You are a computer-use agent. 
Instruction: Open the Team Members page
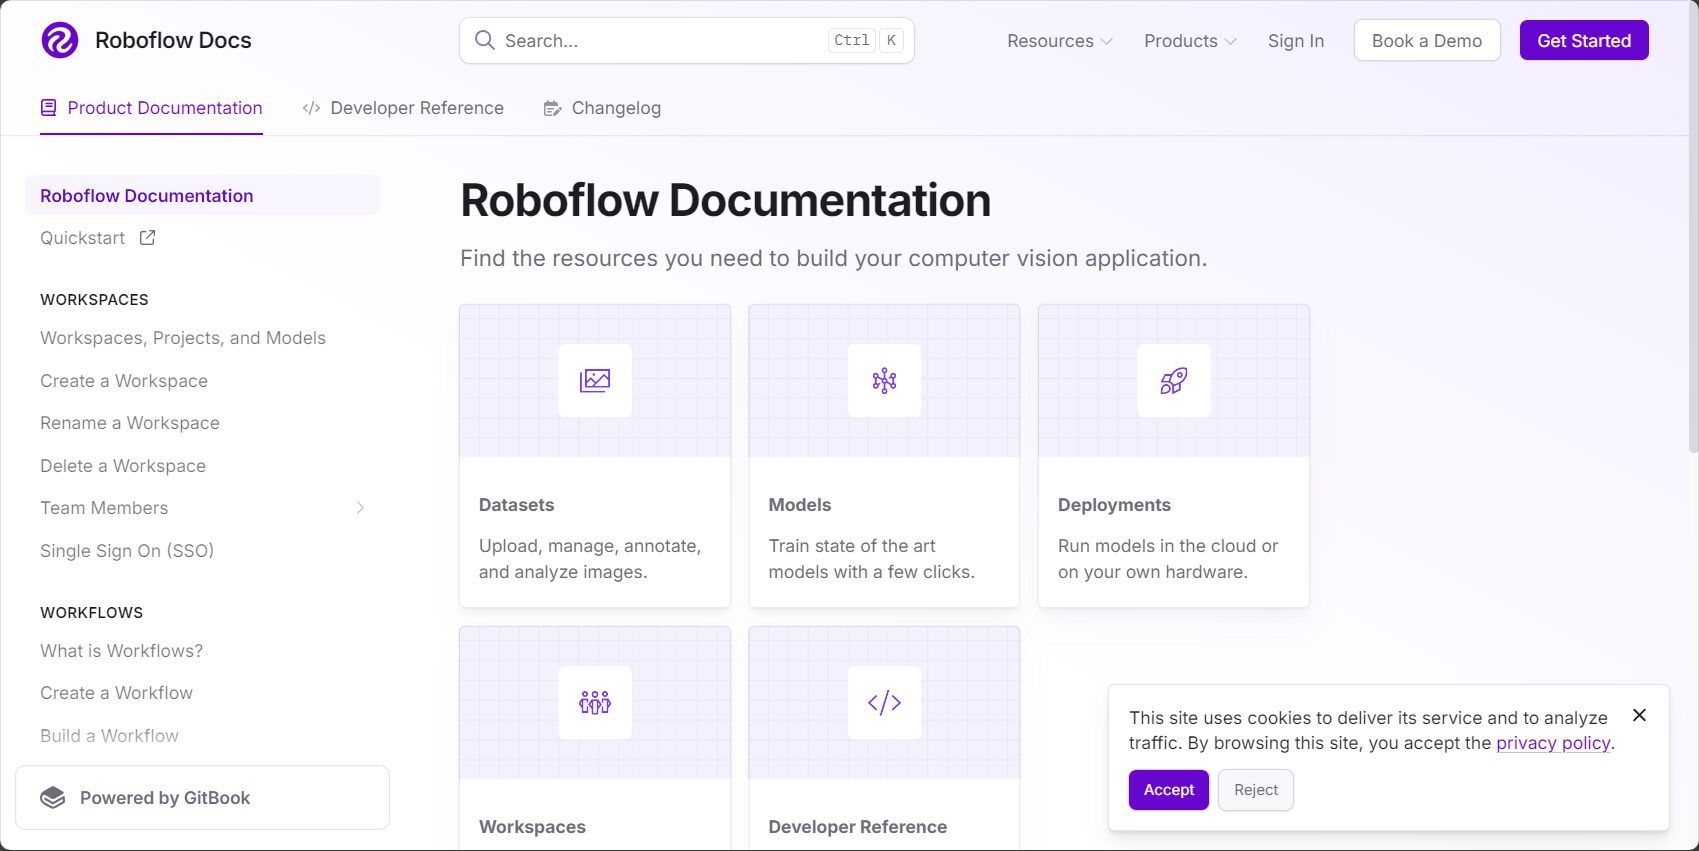coord(104,508)
